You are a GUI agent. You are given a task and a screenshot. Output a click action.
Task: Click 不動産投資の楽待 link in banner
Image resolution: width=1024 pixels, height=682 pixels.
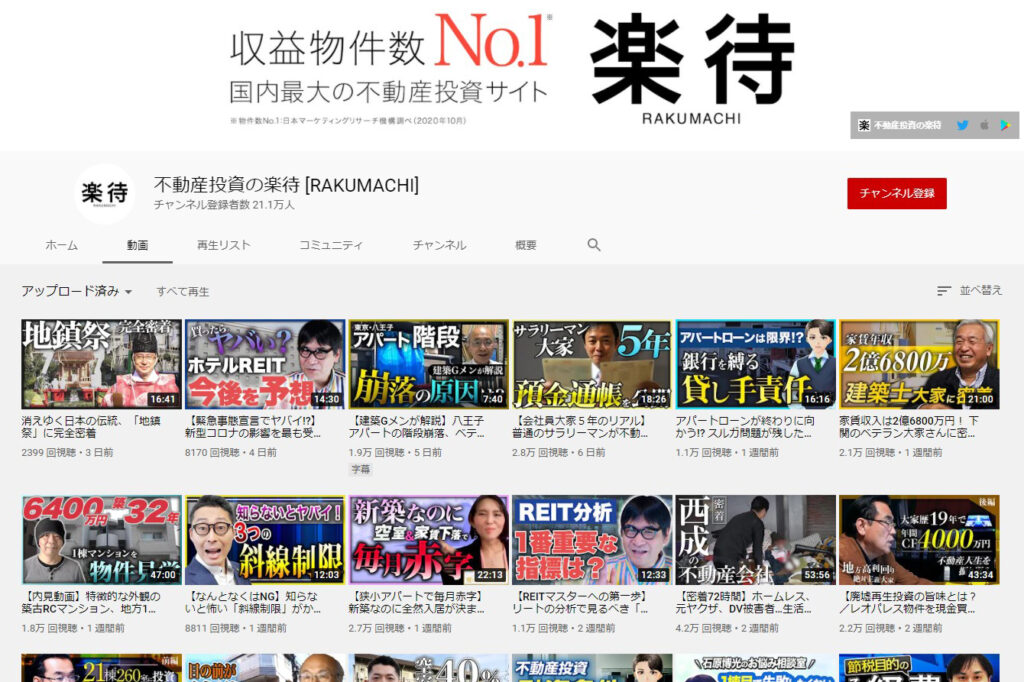[x=899, y=125]
